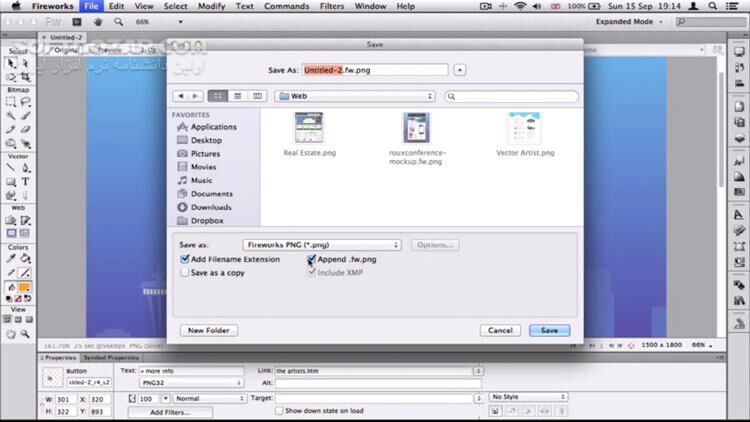
Task: Select the Pointer tool in the toolbox
Action: (10, 62)
